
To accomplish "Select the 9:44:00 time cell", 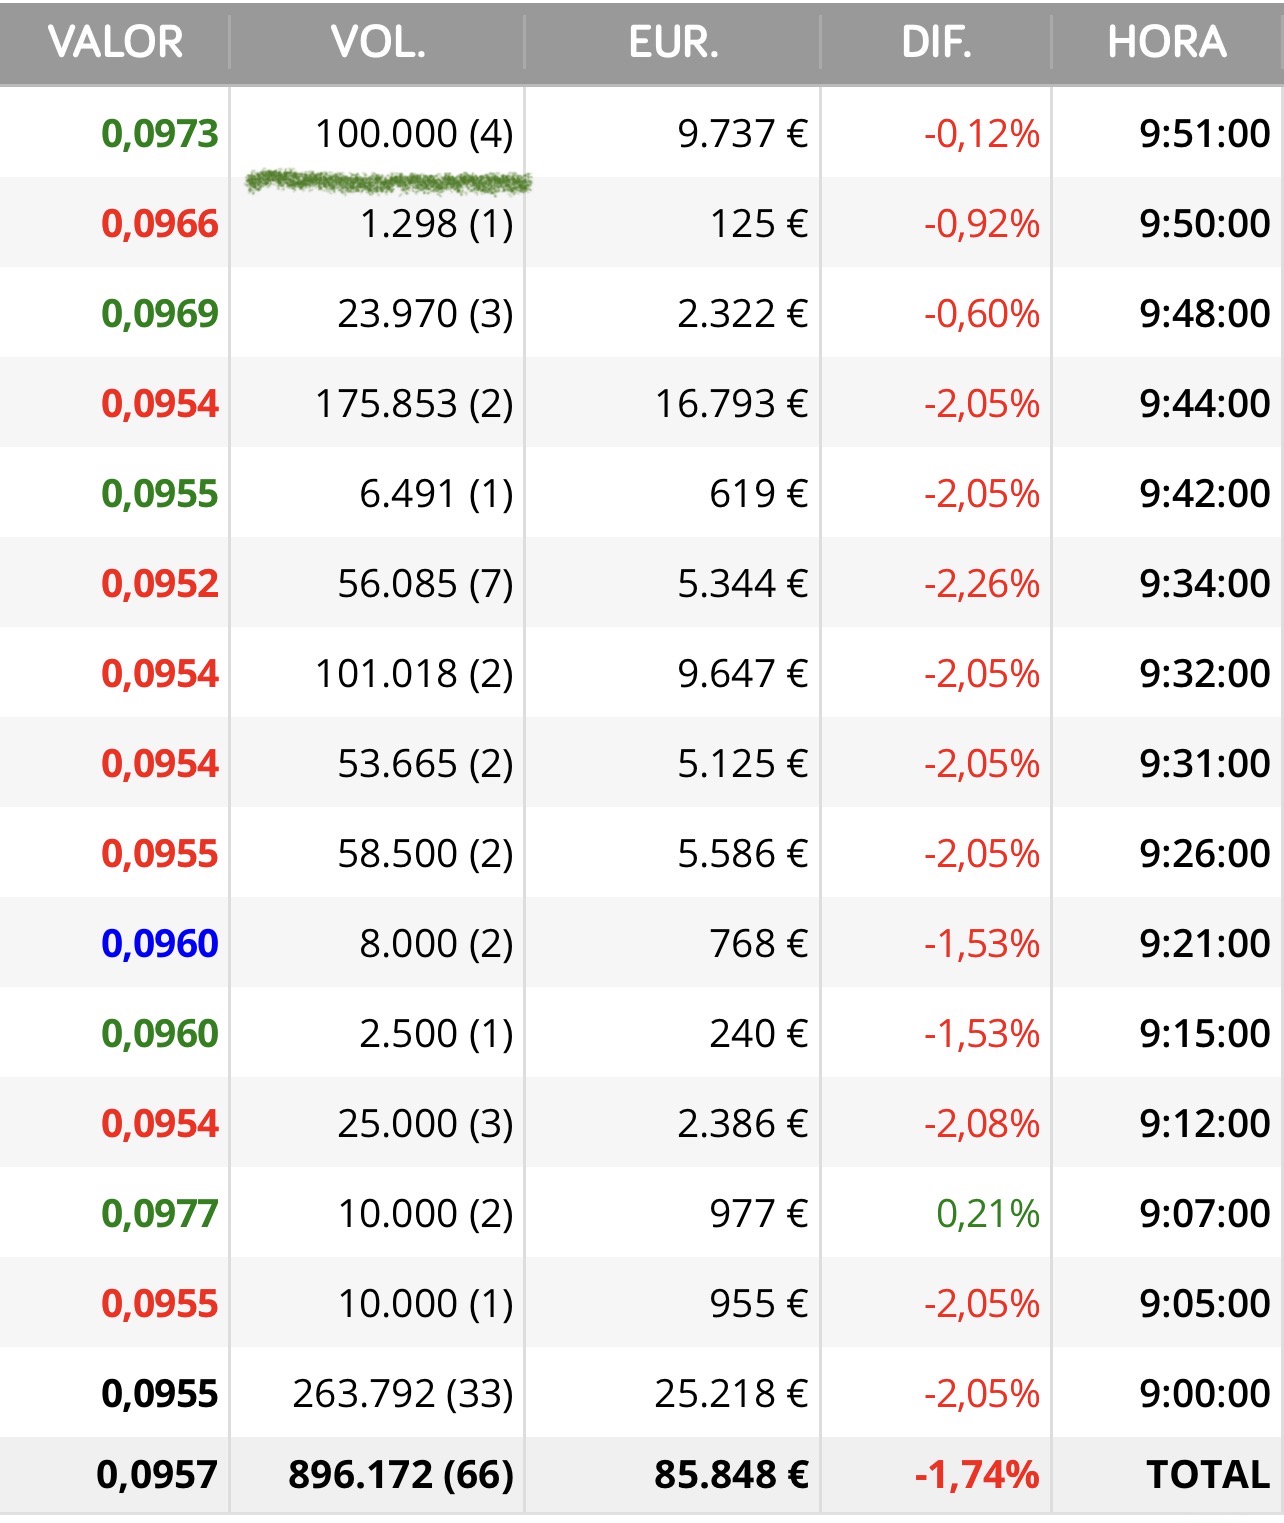I will (x=1204, y=403).
